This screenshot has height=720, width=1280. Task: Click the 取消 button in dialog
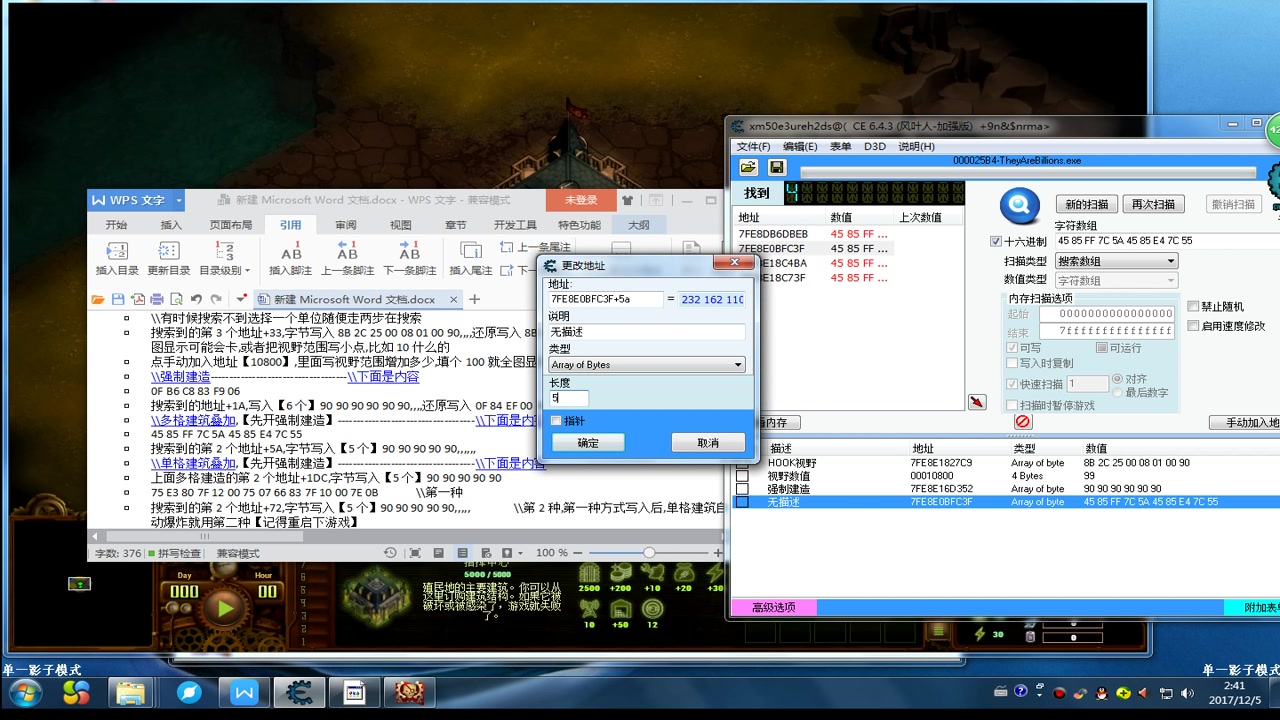tap(708, 442)
